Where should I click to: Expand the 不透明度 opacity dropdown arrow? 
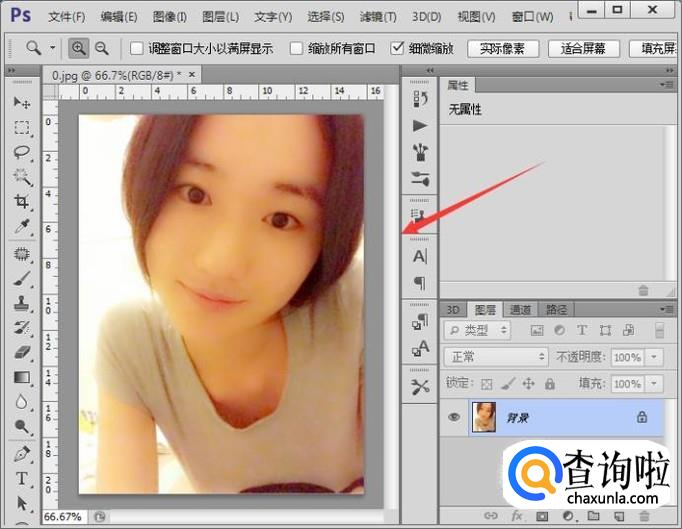(x=654, y=357)
